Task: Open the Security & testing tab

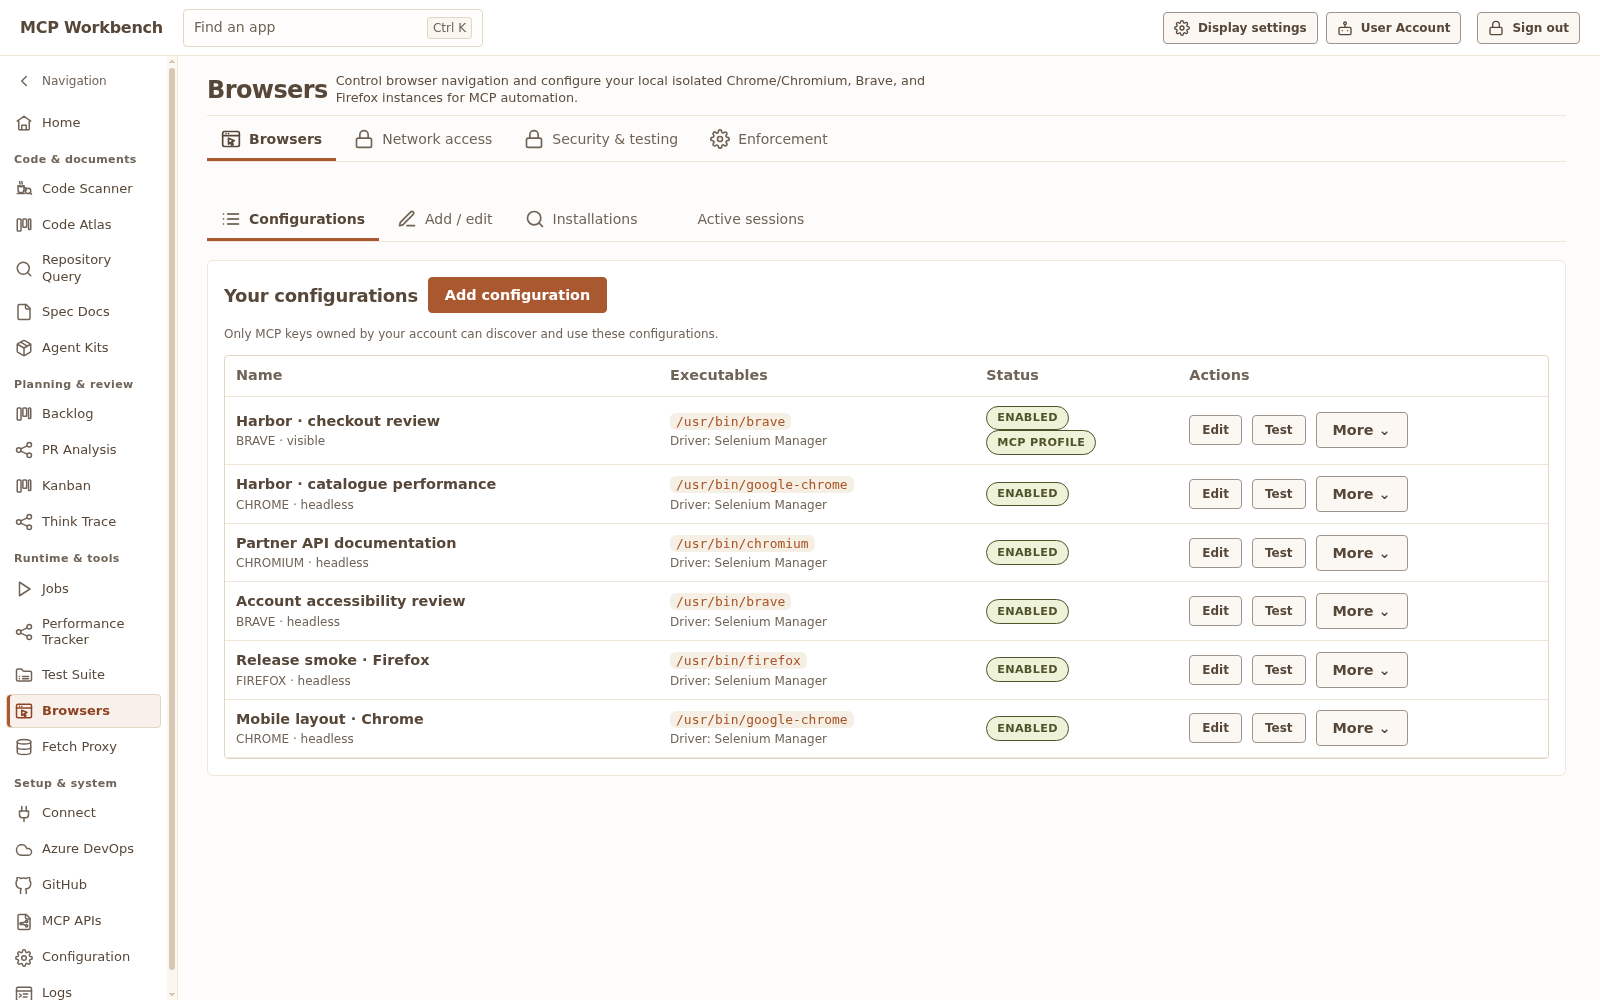Action: (x=601, y=139)
